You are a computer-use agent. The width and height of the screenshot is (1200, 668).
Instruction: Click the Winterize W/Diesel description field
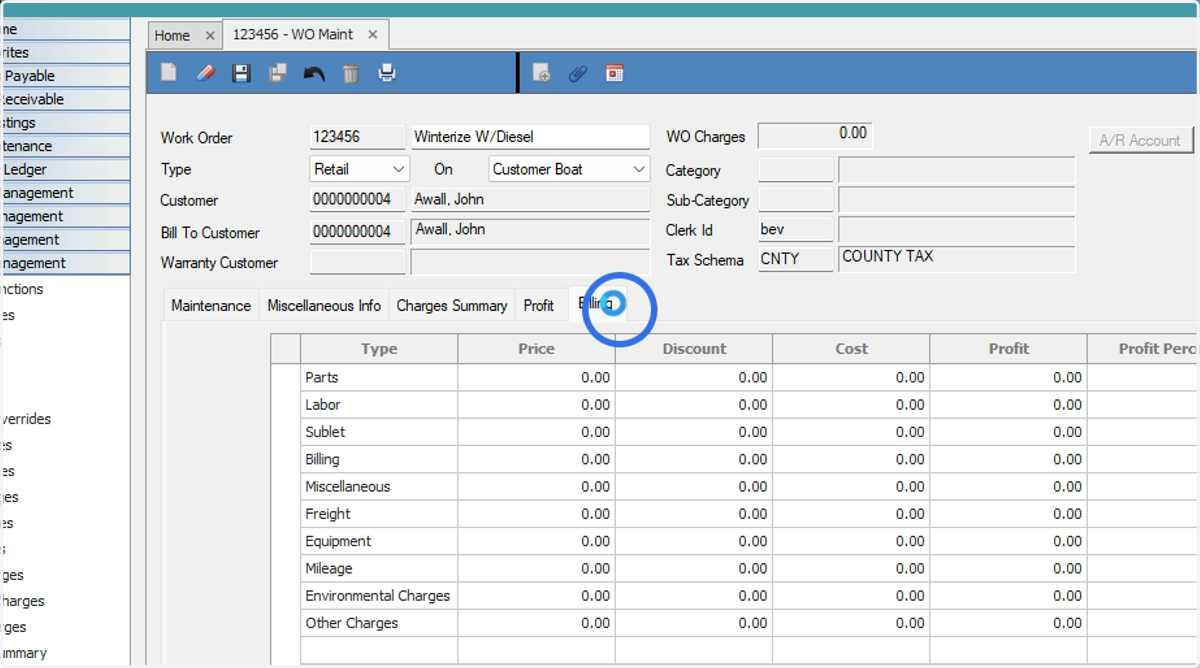530,137
